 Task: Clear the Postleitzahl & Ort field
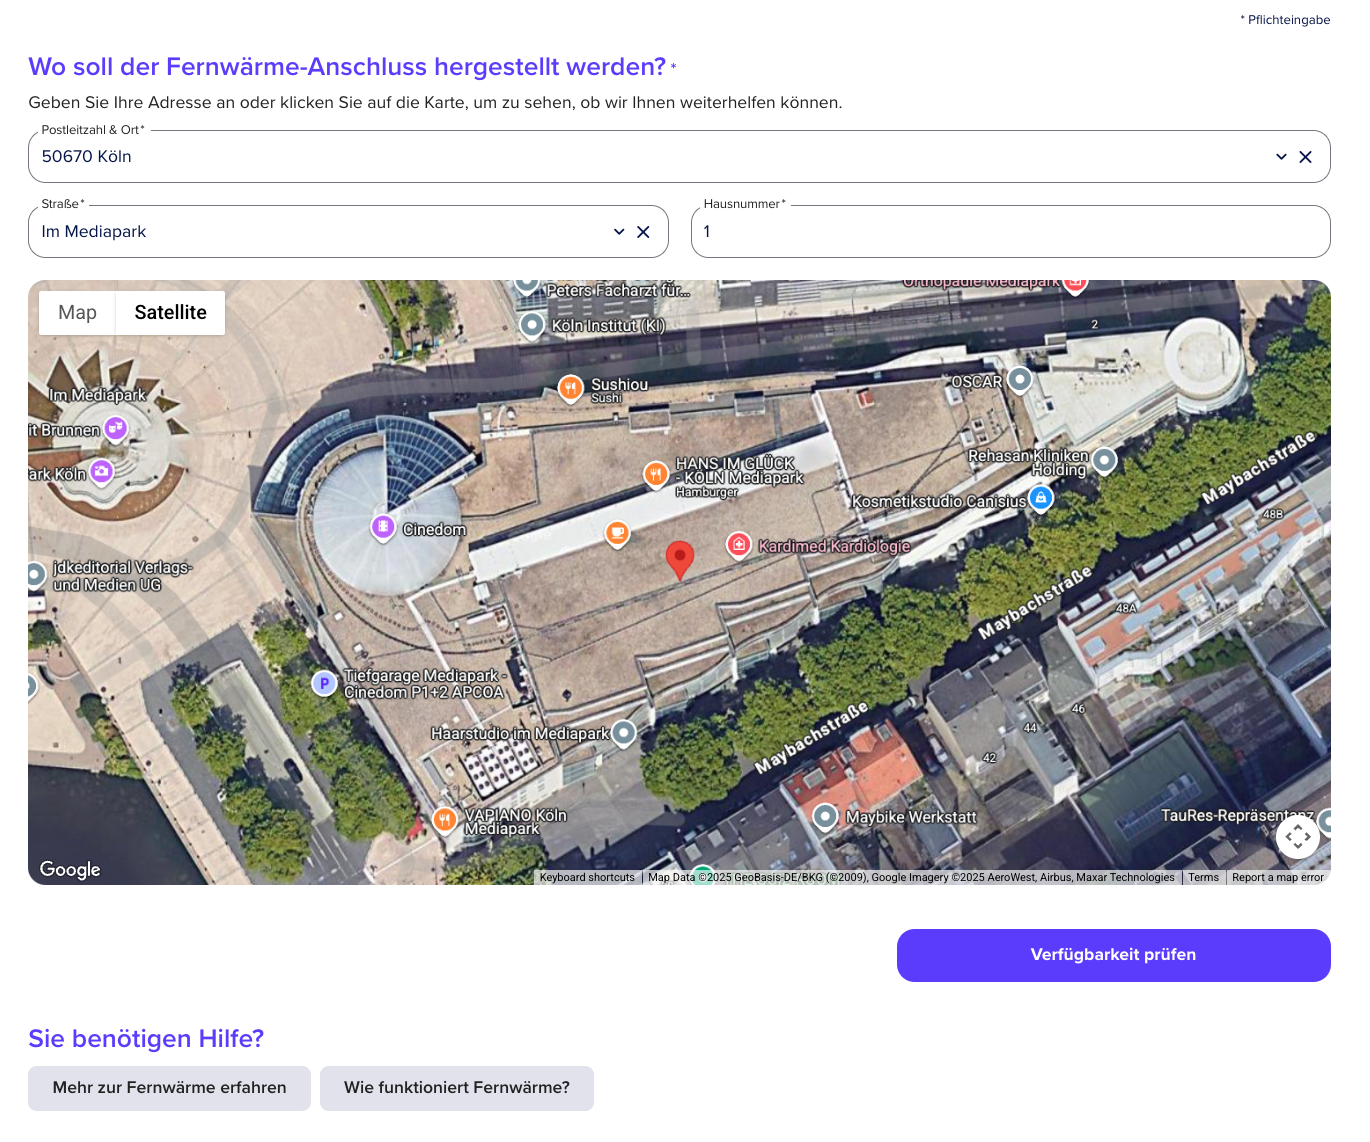(x=1305, y=157)
